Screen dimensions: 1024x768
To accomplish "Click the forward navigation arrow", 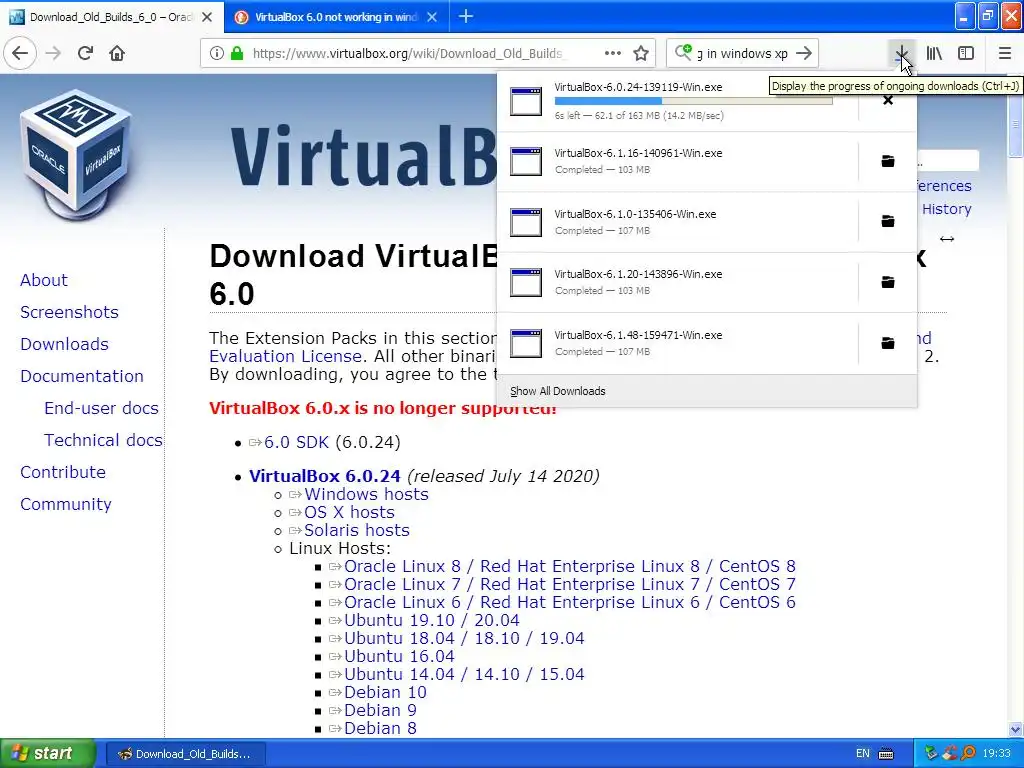I will point(53,53).
